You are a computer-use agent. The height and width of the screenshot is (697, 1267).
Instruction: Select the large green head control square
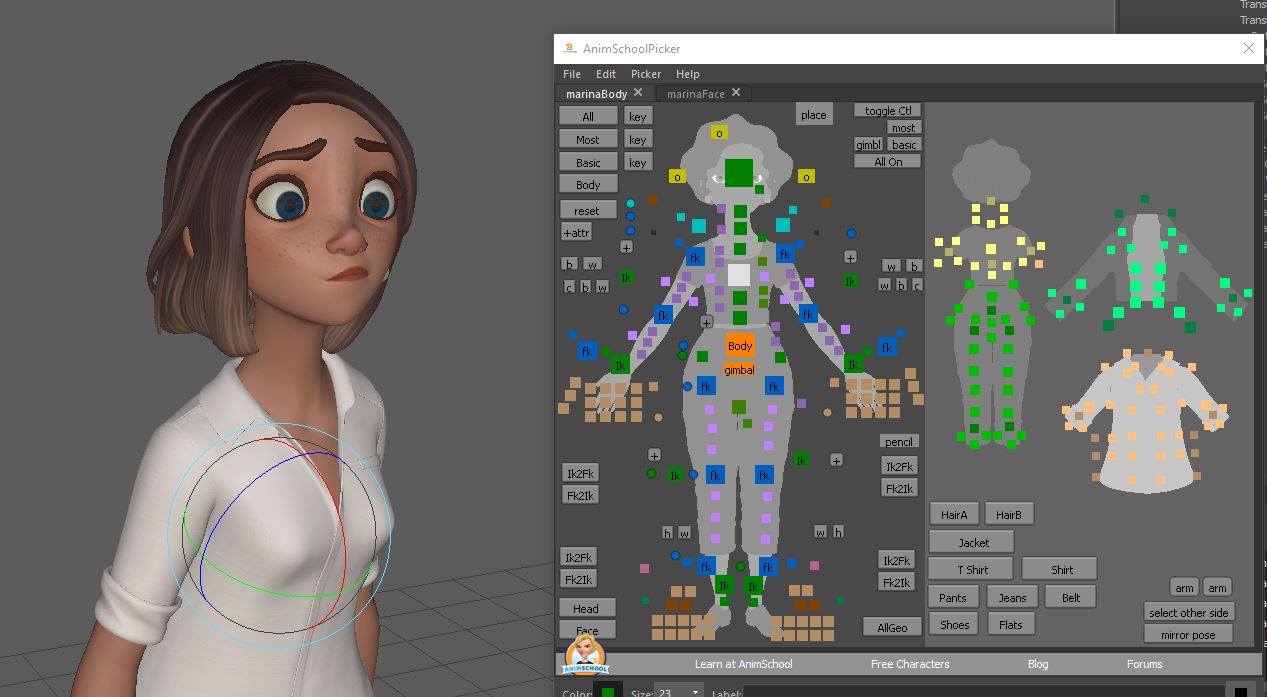click(x=739, y=172)
